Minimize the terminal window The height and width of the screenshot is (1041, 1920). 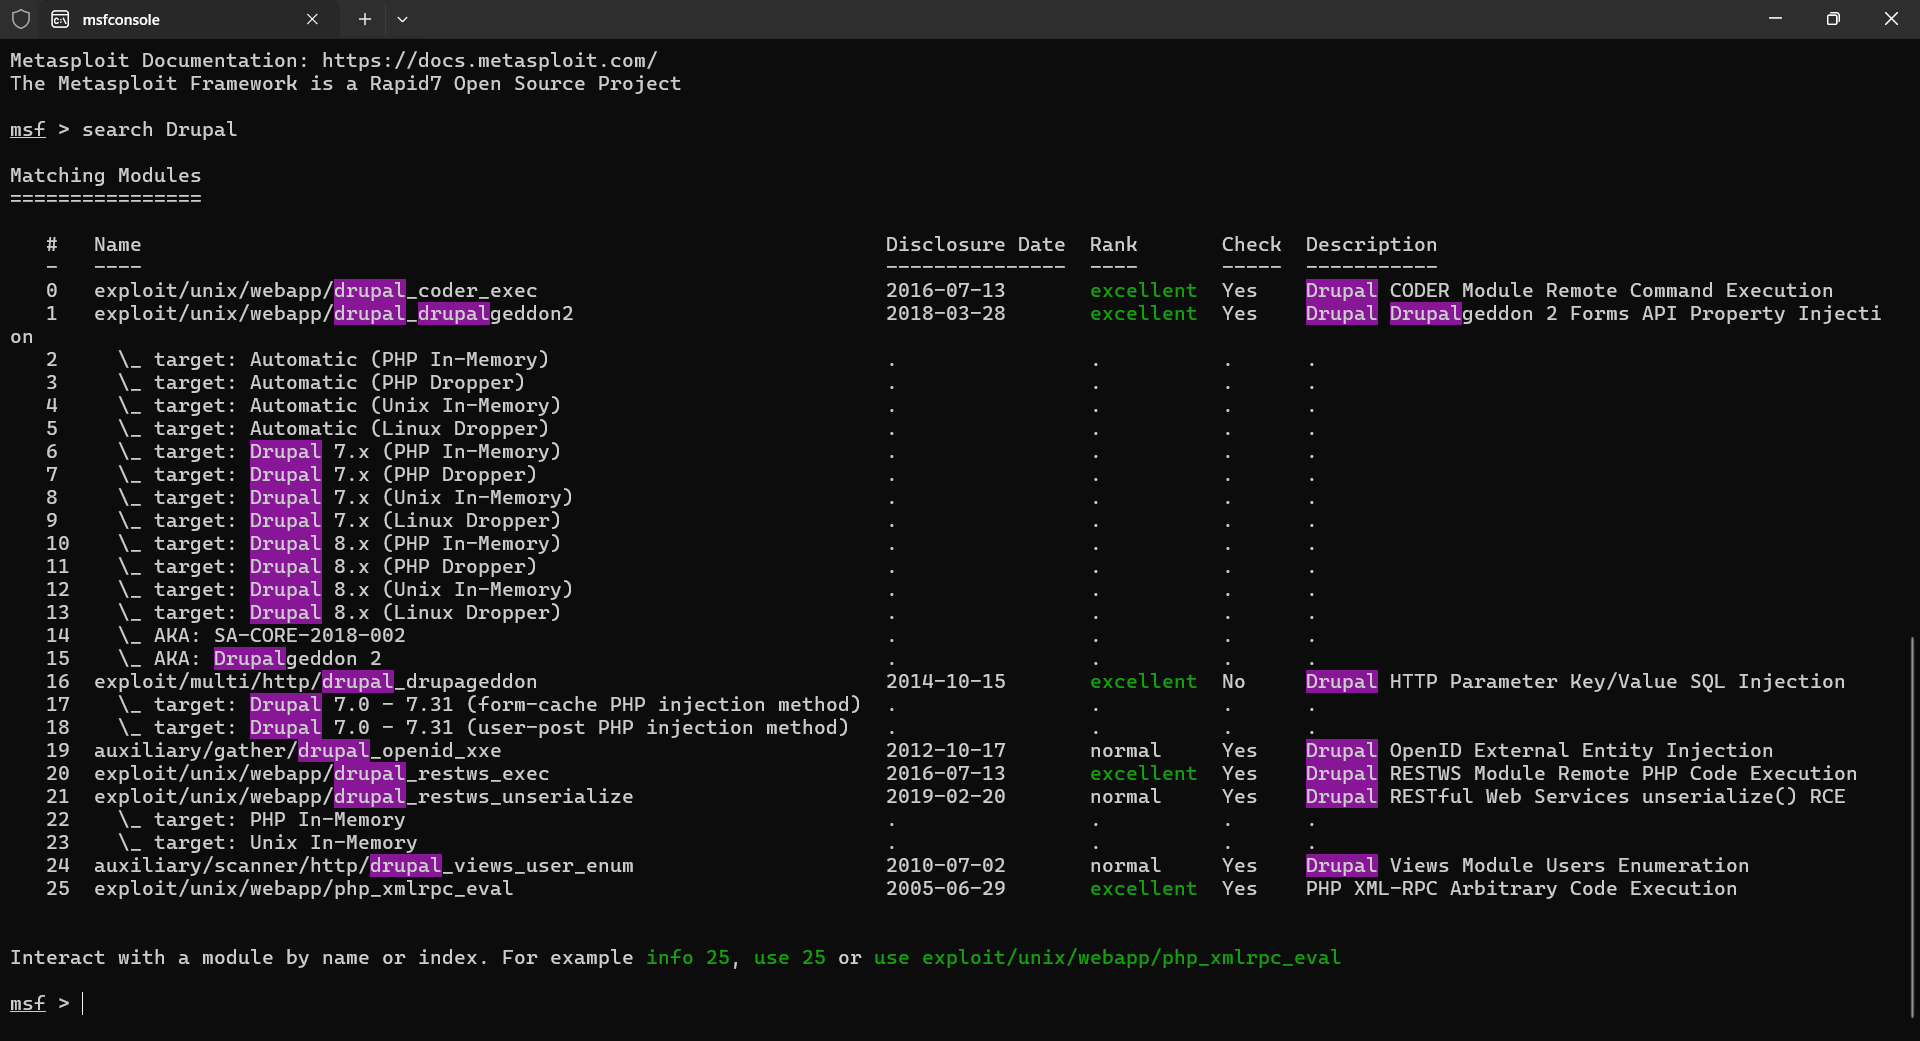pyautogui.click(x=1775, y=19)
